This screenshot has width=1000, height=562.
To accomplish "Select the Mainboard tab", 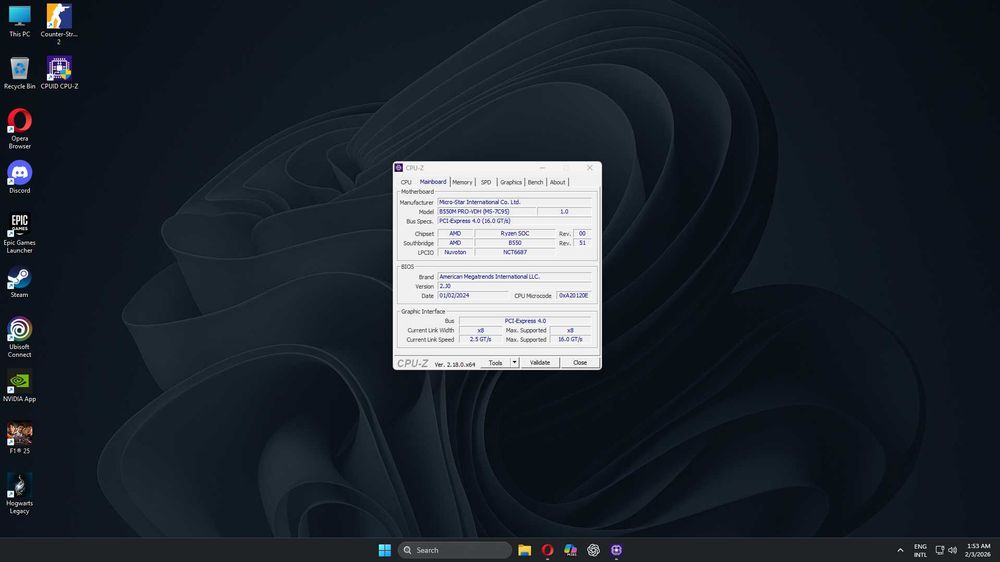I will click(432, 182).
